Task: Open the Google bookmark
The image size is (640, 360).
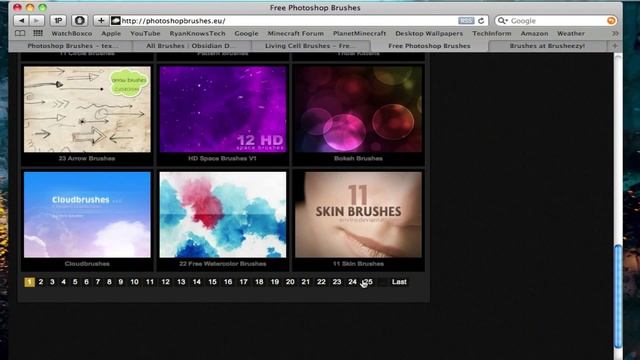Action: pos(246,33)
